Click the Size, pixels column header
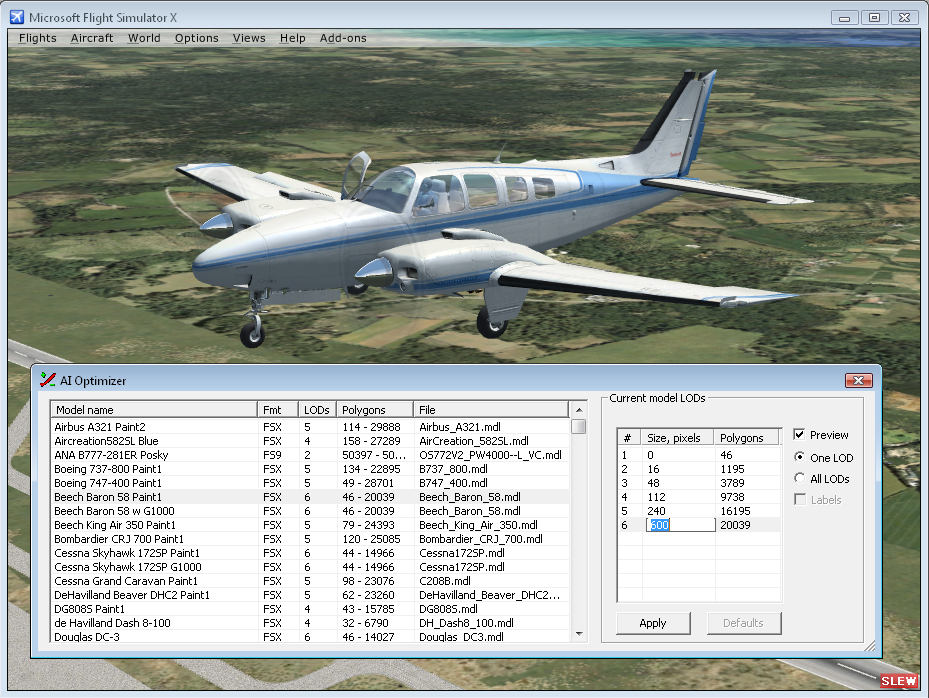The height and width of the screenshot is (698, 929). (678, 437)
